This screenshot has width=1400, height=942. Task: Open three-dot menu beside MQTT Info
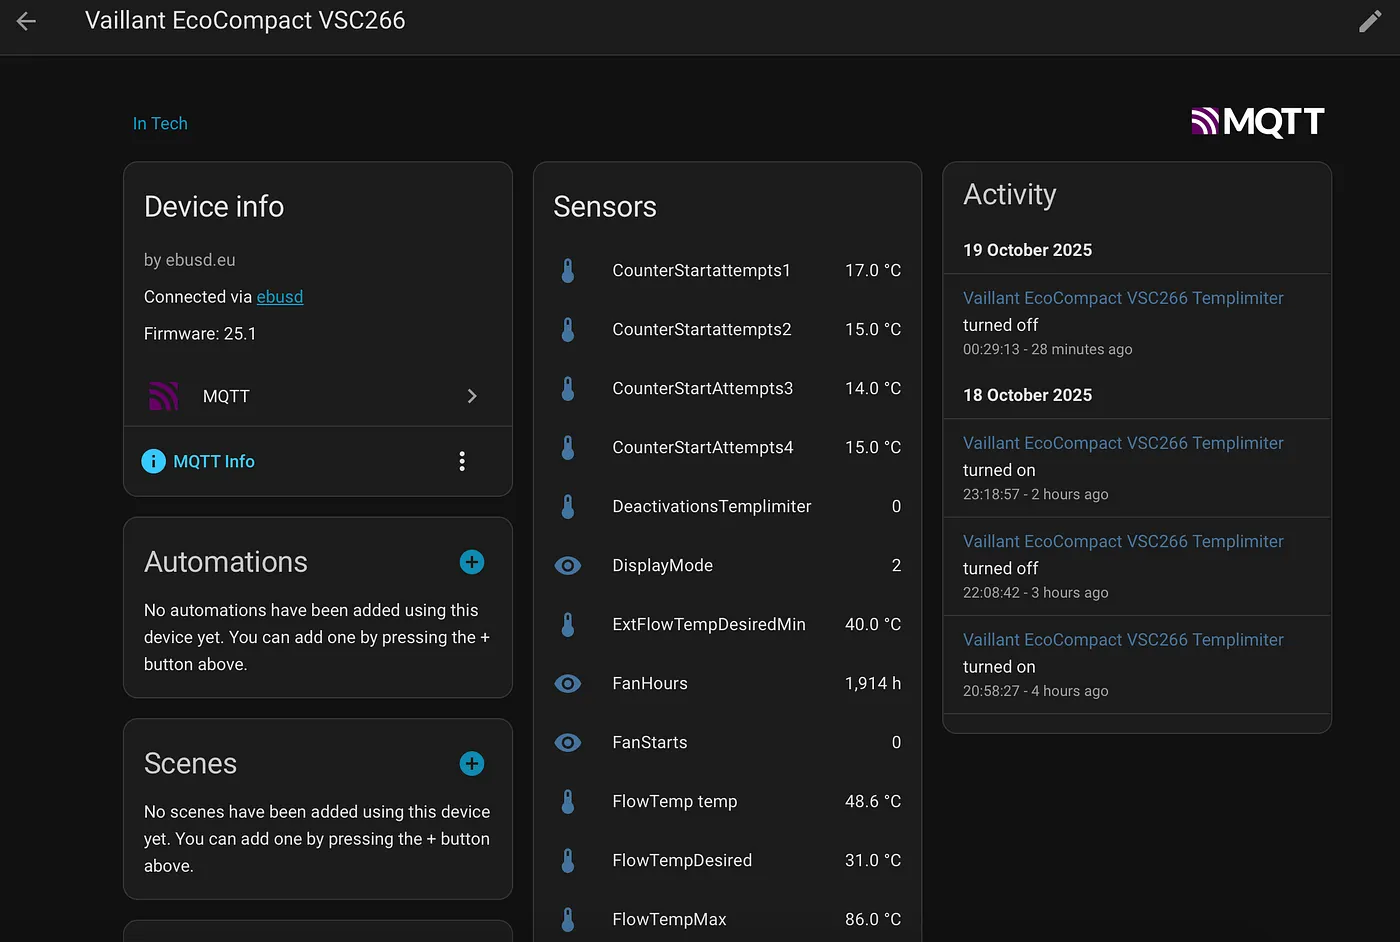[x=462, y=461]
